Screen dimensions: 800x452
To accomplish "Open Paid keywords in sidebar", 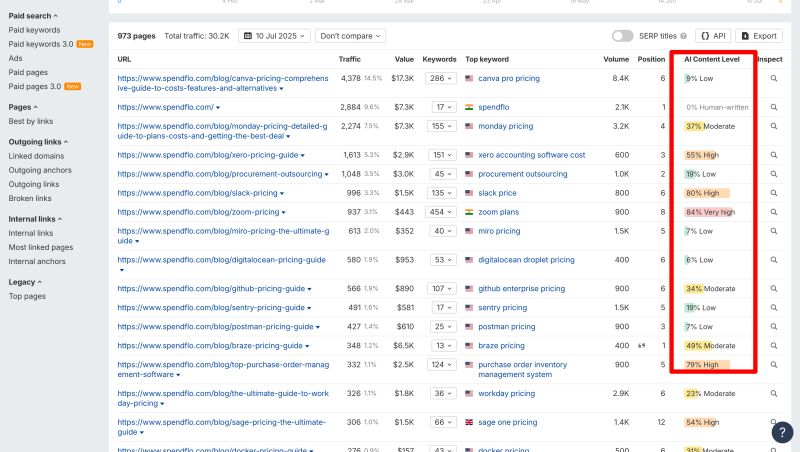I will 34,30.
